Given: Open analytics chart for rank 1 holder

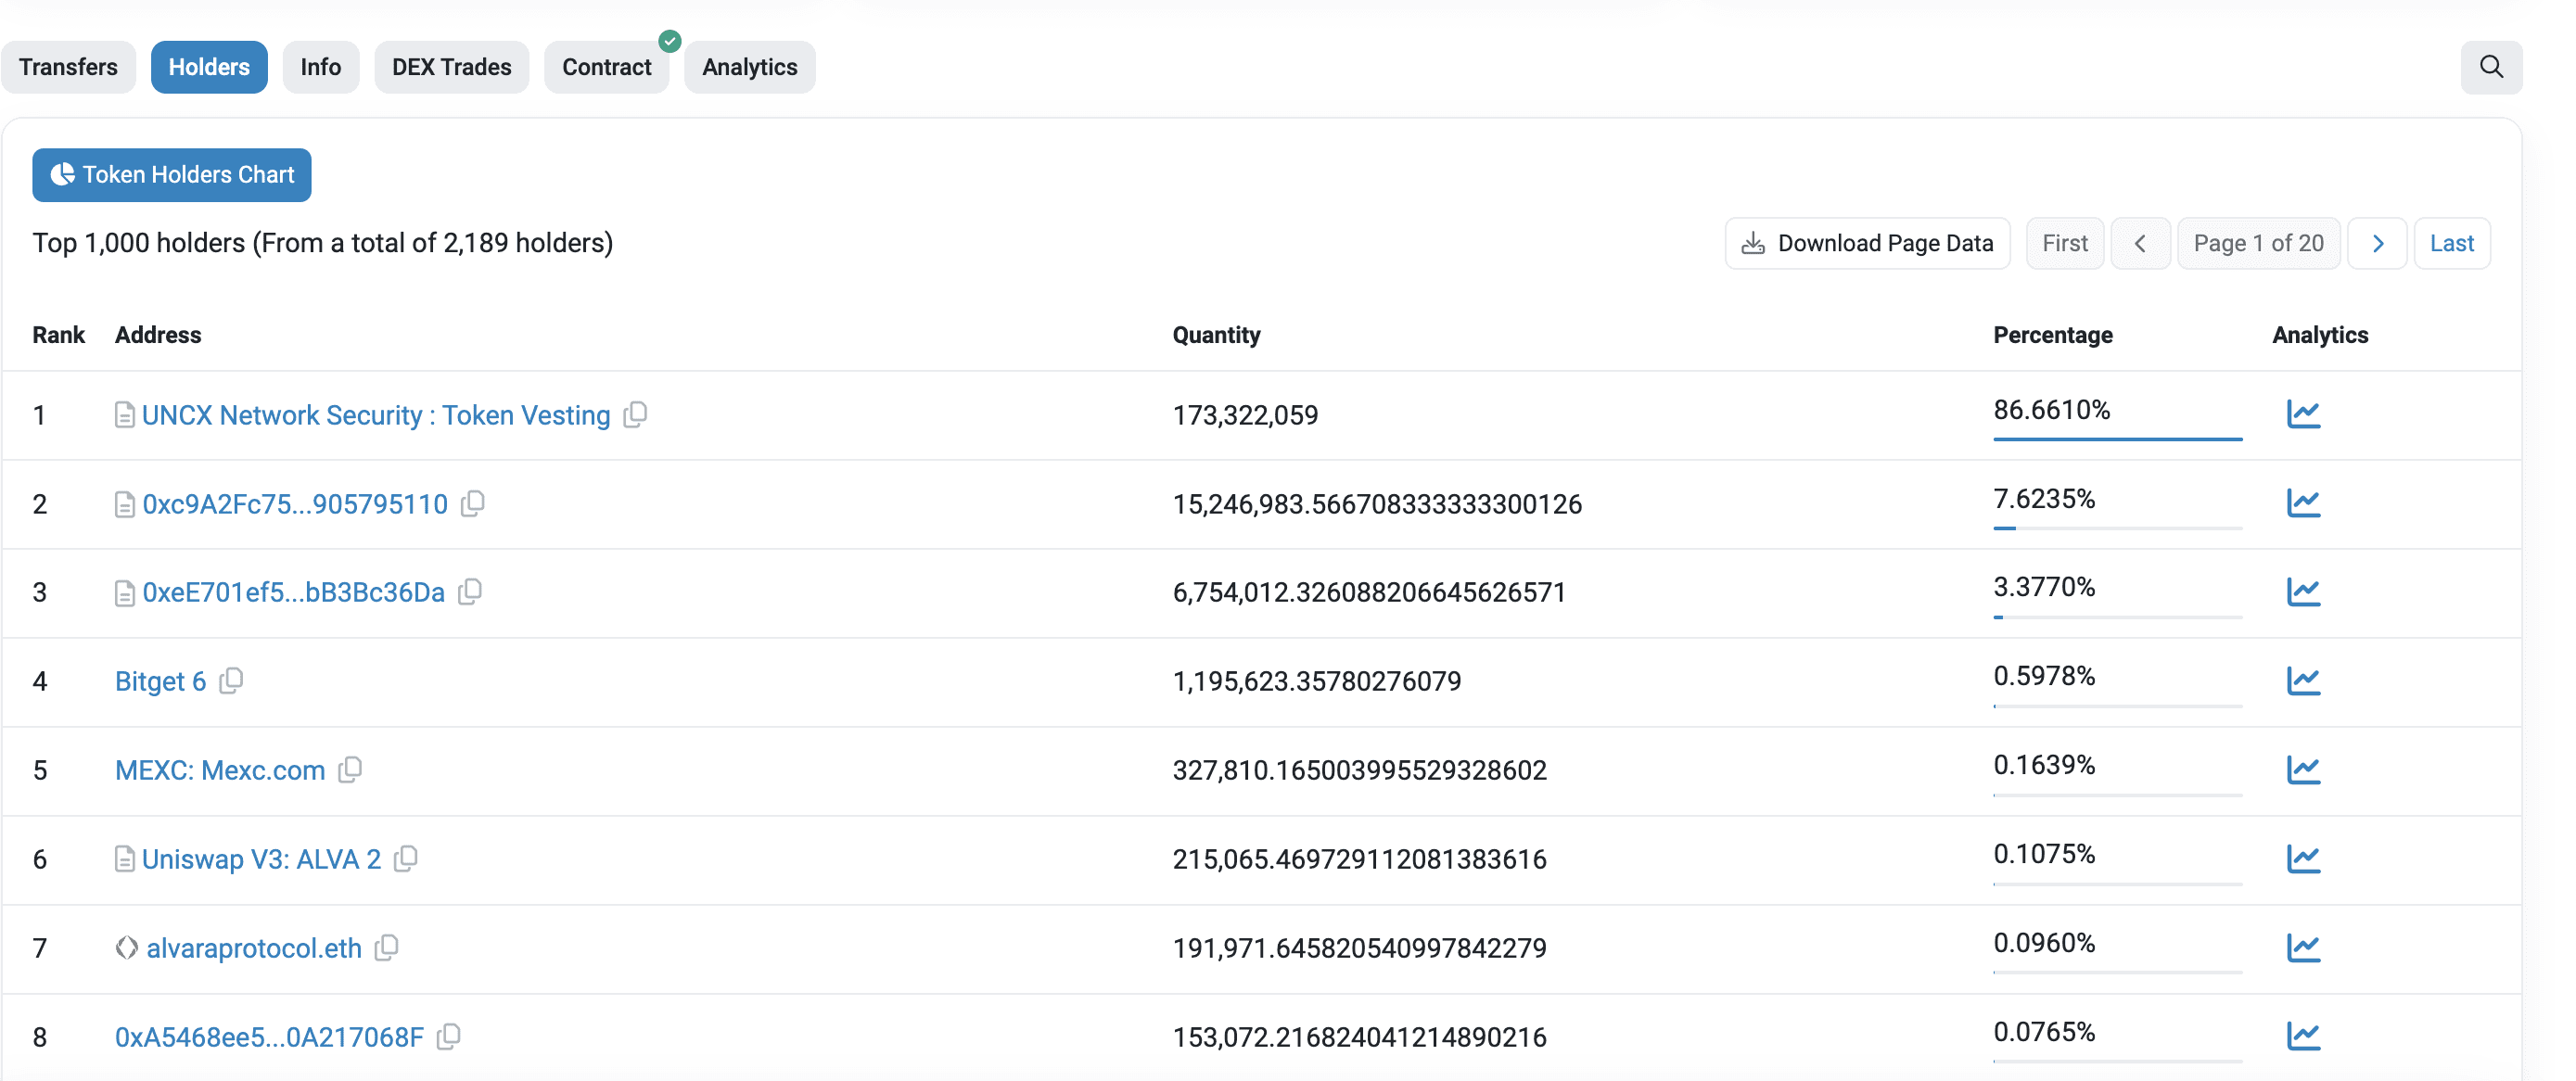Looking at the screenshot, I should pos(2302,414).
